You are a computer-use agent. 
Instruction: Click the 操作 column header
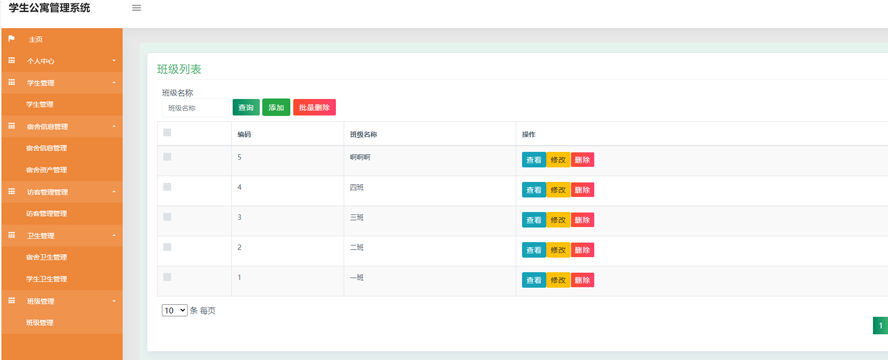[x=528, y=135]
